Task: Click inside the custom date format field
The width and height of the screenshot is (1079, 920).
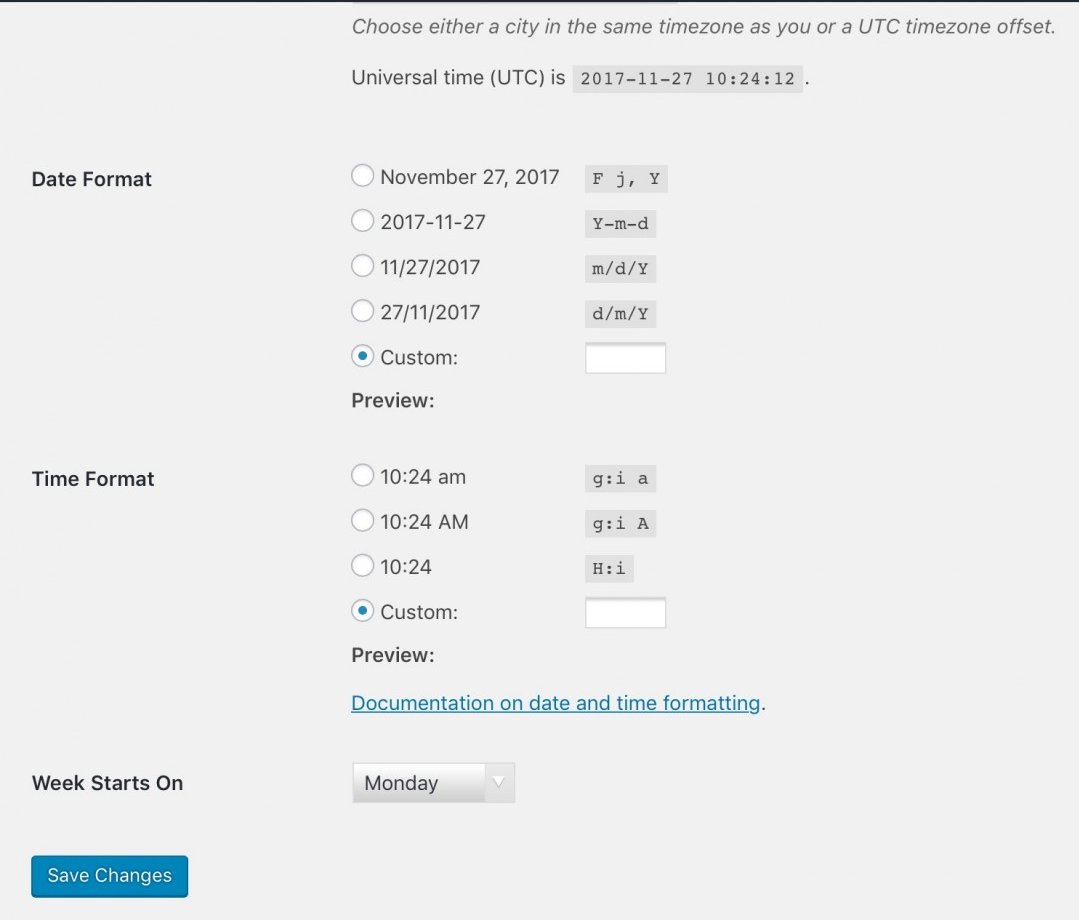Action: pyautogui.click(x=625, y=357)
